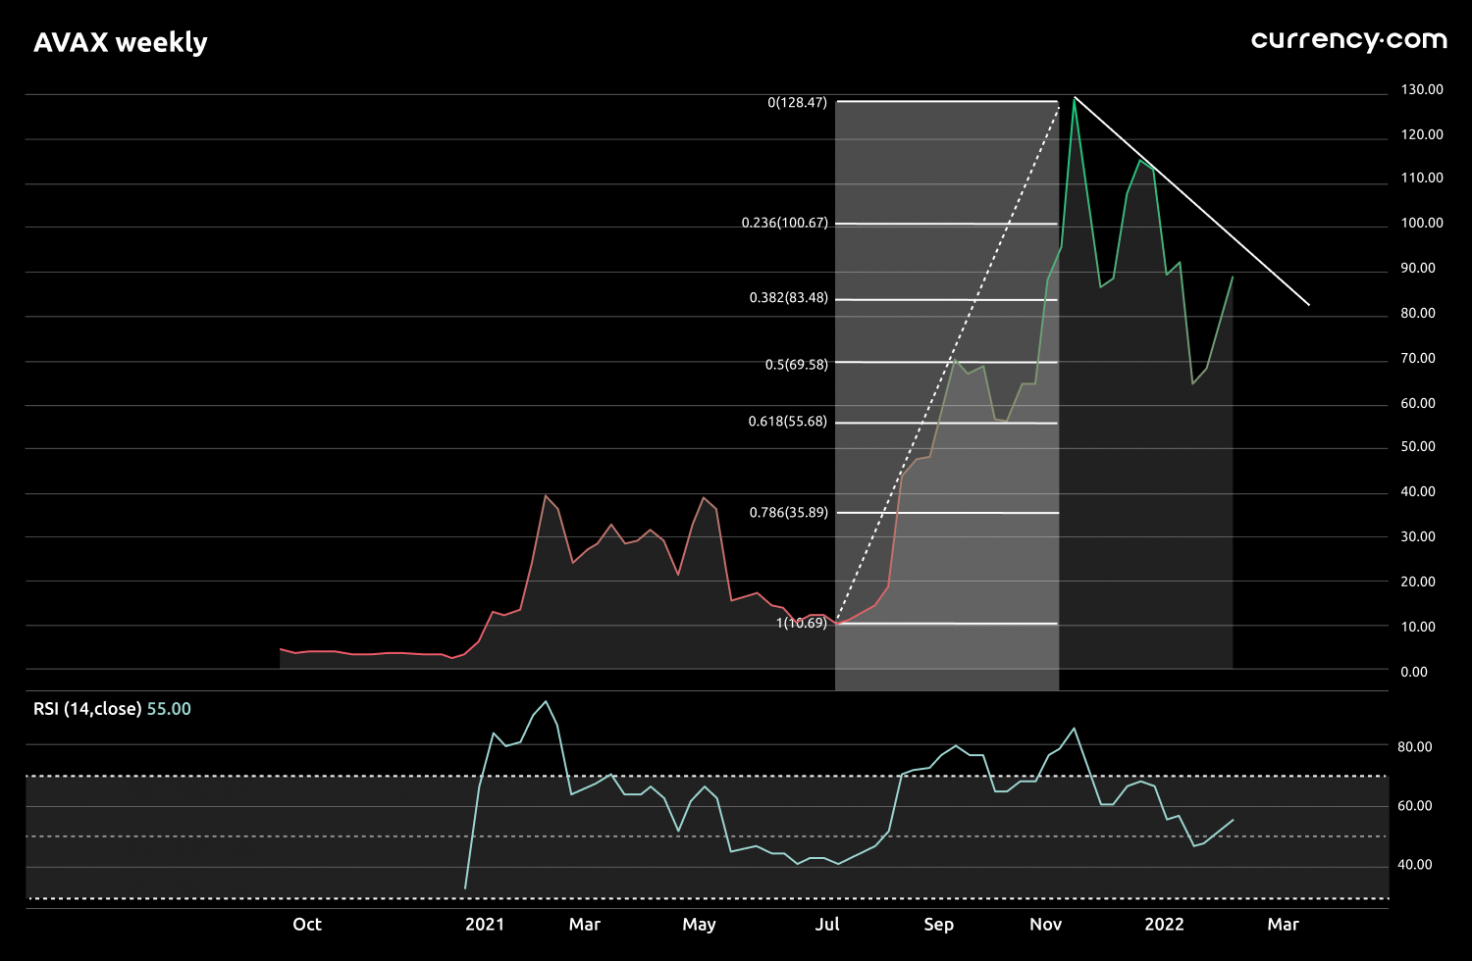Image resolution: width=1472 pixels, height=961 pixels.
Task: Click the 2022 time axis label
Action: coord(1164,924)
